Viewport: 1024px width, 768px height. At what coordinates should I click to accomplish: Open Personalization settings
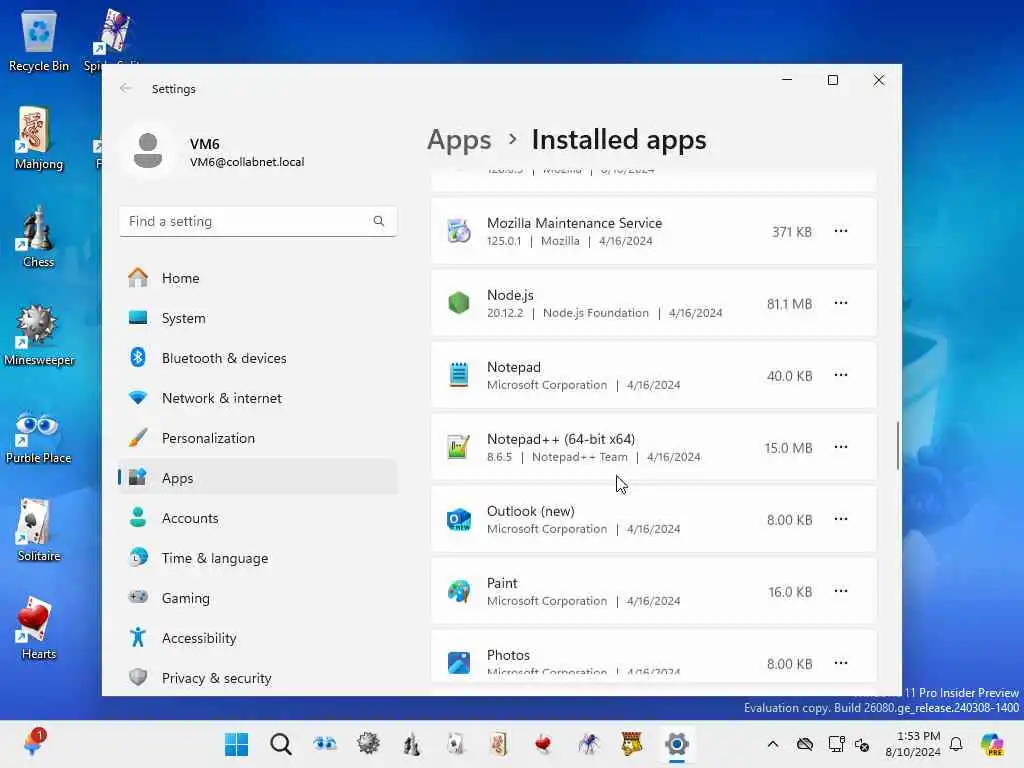click(x=258, y=438)
